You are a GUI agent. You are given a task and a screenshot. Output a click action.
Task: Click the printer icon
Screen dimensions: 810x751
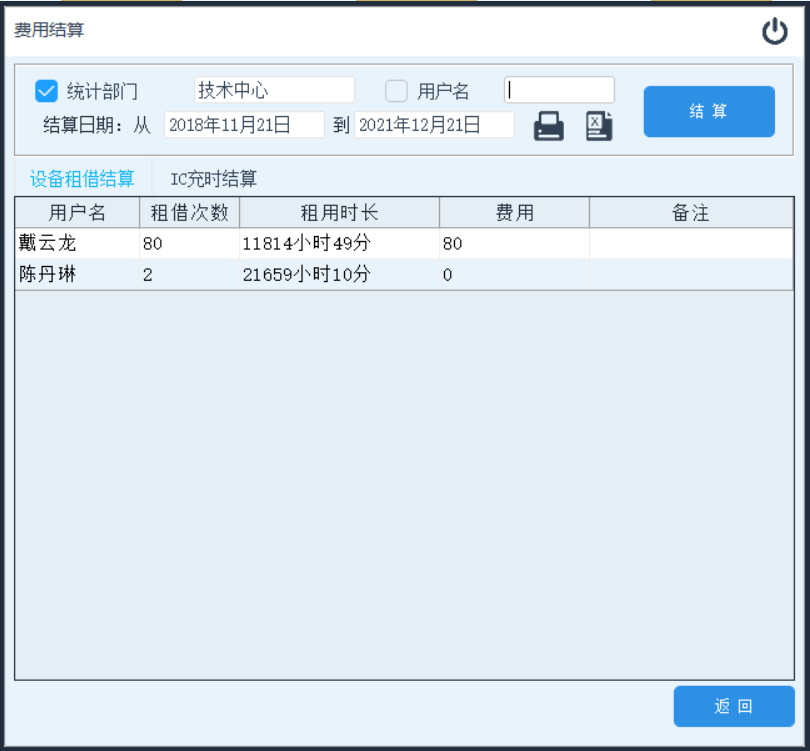(x=548, y=126)
